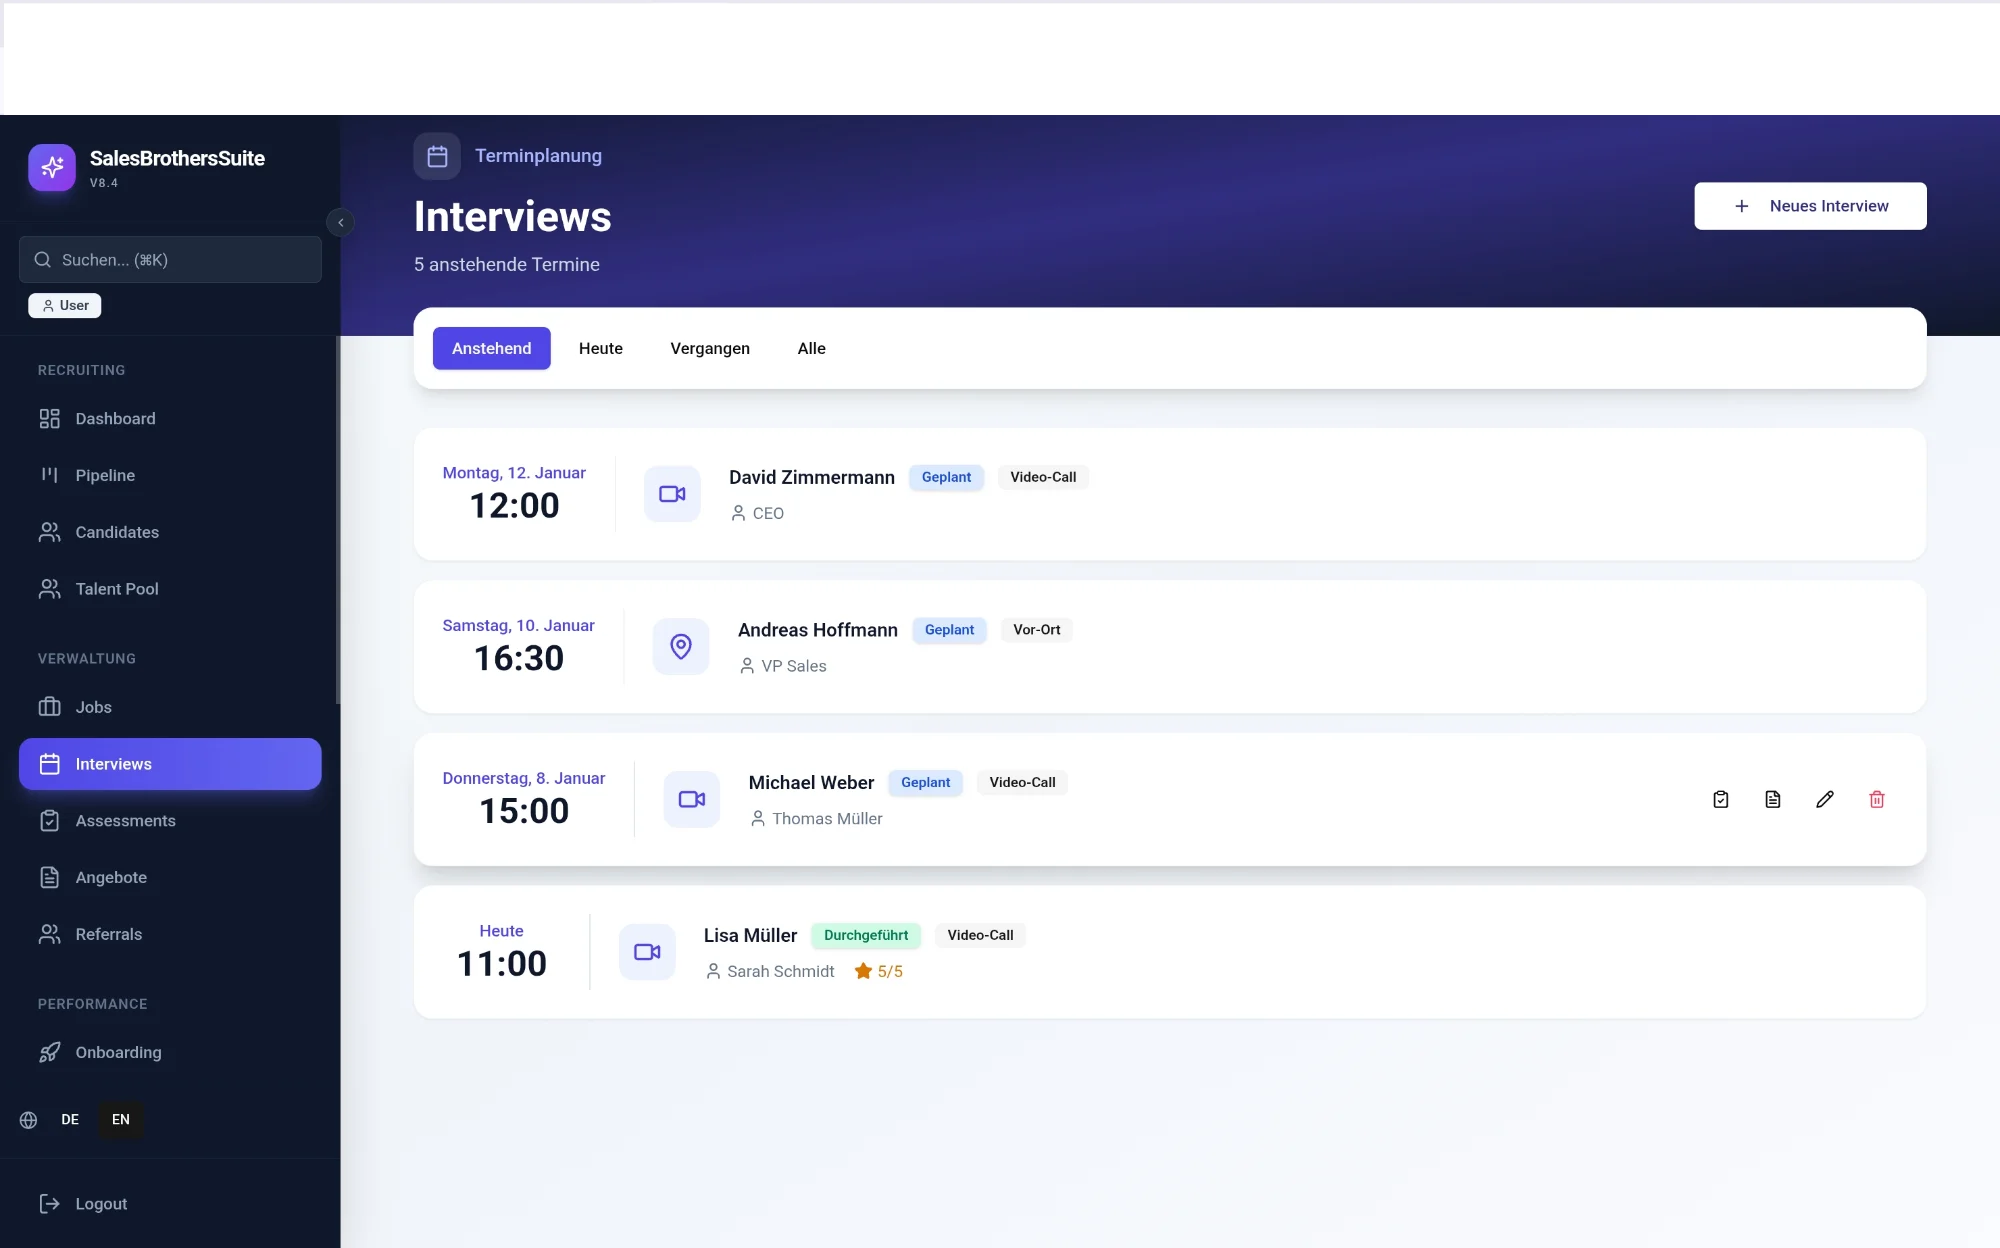Select the Vergangen filter tab

point(709,348)
